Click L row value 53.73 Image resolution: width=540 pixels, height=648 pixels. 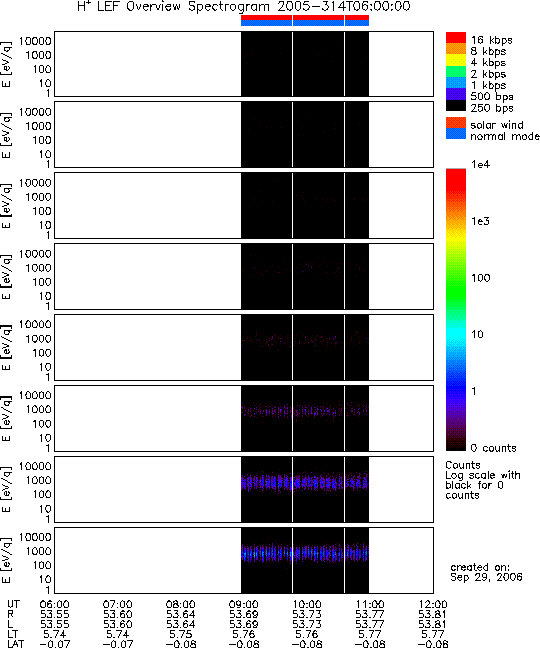point(307,624)
